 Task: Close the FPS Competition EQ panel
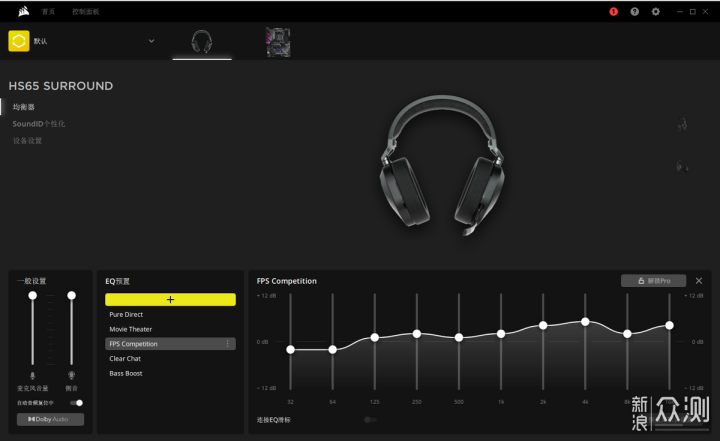pos(699,281)
